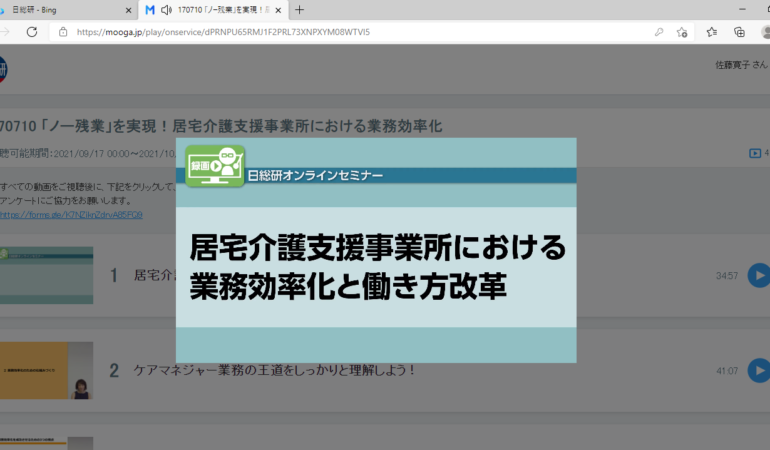The image size is (770, 450).
Task: Click the 日総研オンラインセミナー video logo icon
Action: [x=215, y=165]
